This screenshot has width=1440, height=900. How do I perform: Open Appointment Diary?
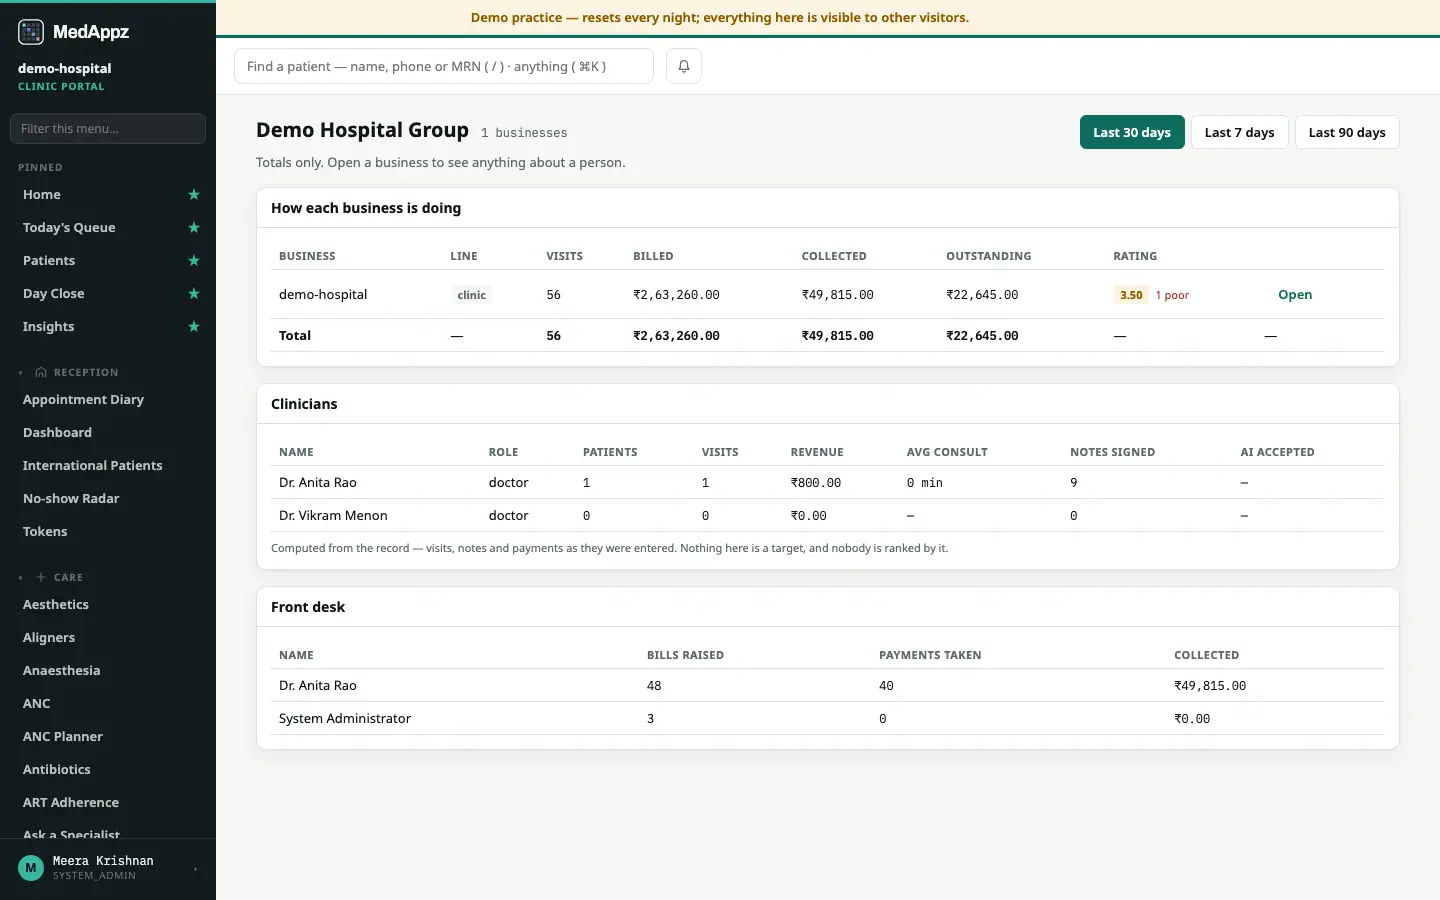84,400
